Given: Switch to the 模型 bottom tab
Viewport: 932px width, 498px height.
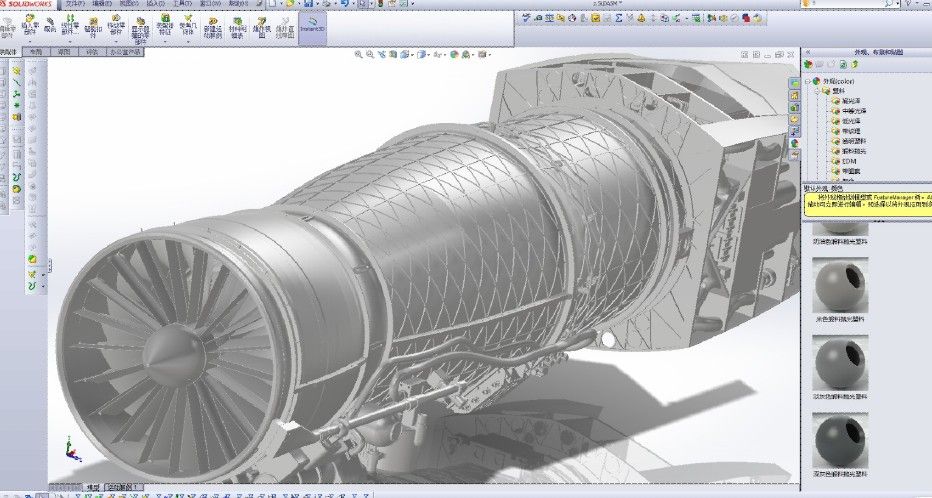Looking at the screenshot, I should (94, 487).
